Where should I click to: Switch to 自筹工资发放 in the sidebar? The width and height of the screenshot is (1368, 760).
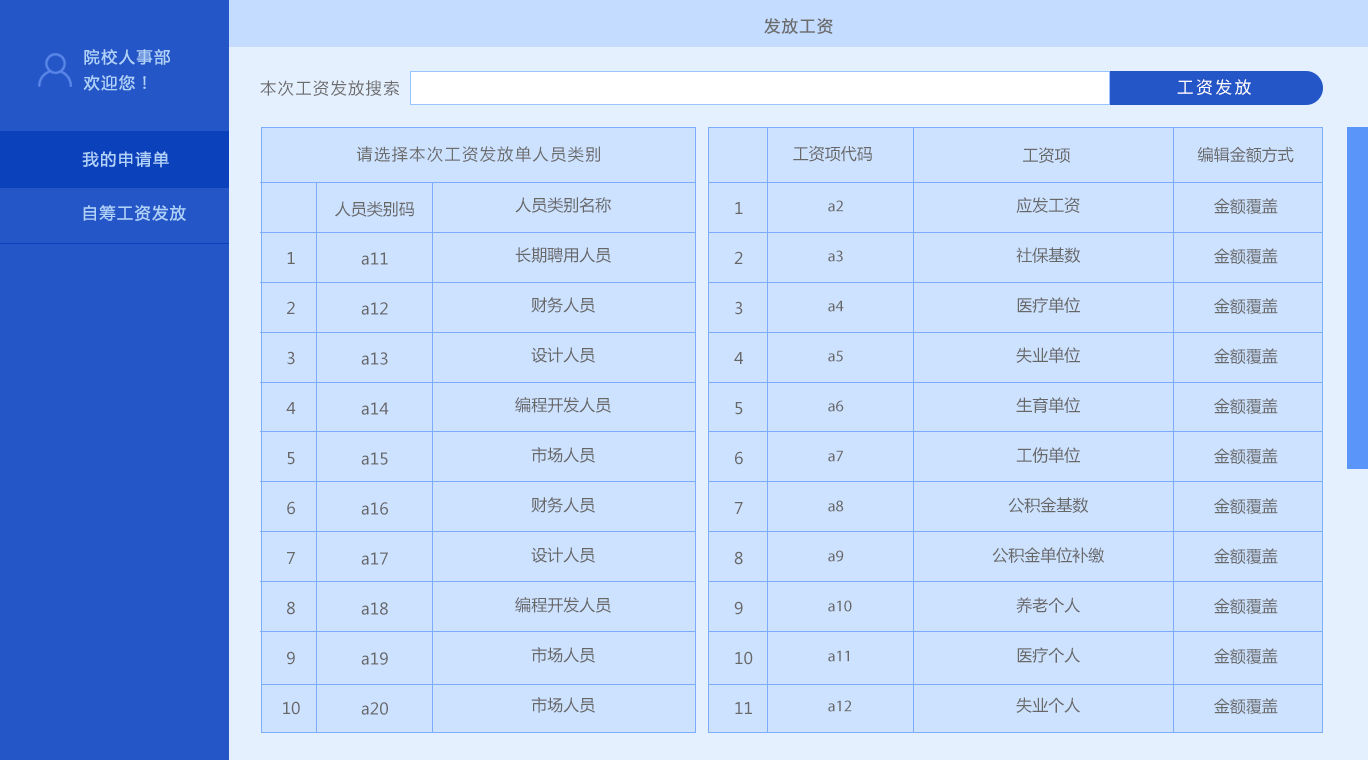click(x=133, y=214)
